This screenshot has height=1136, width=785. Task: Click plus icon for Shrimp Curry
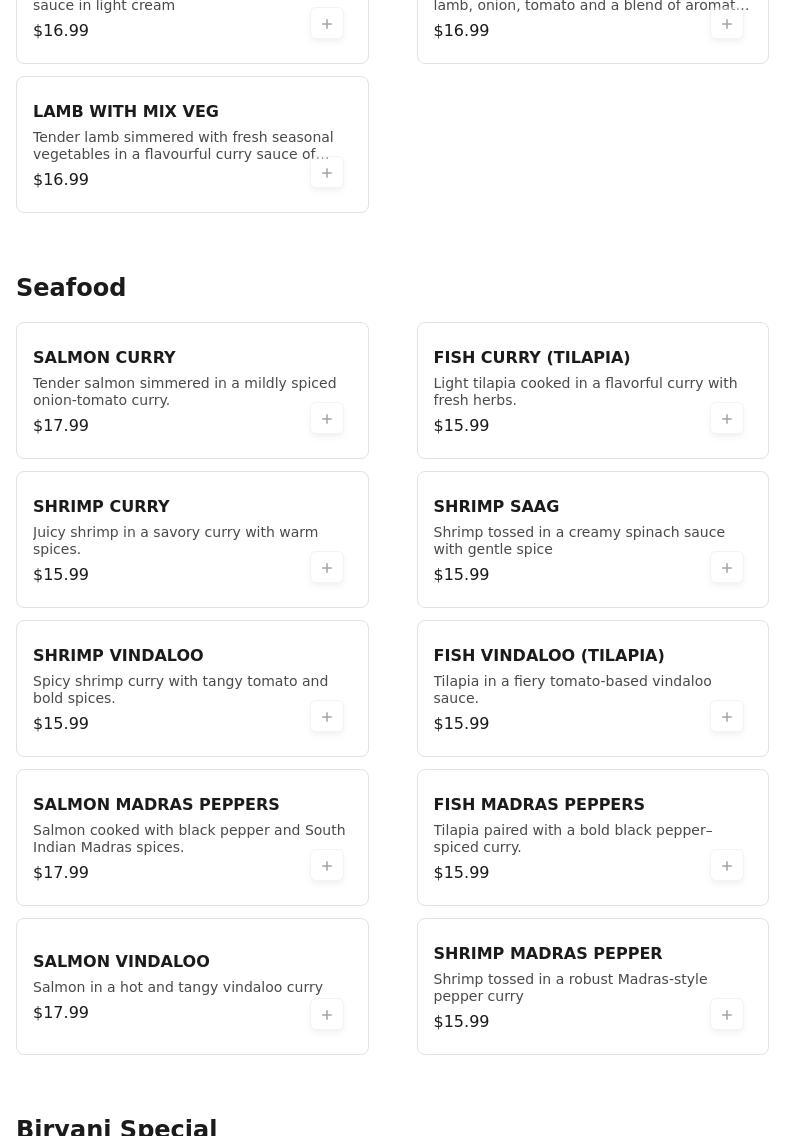pos(327,568)
